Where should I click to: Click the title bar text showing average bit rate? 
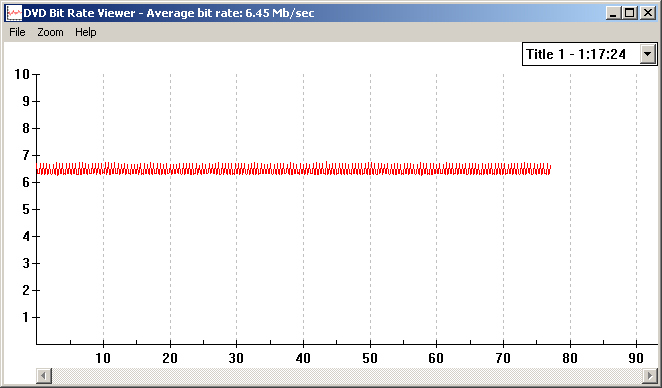[168, 13]
